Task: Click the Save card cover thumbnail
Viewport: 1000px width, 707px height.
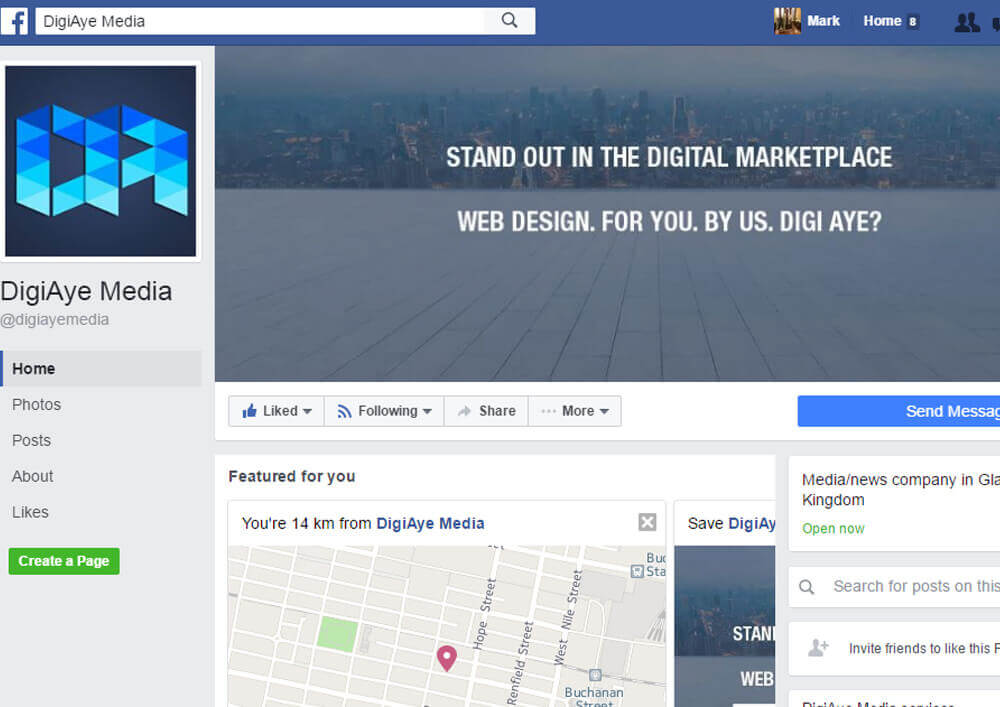Action: 724,626
